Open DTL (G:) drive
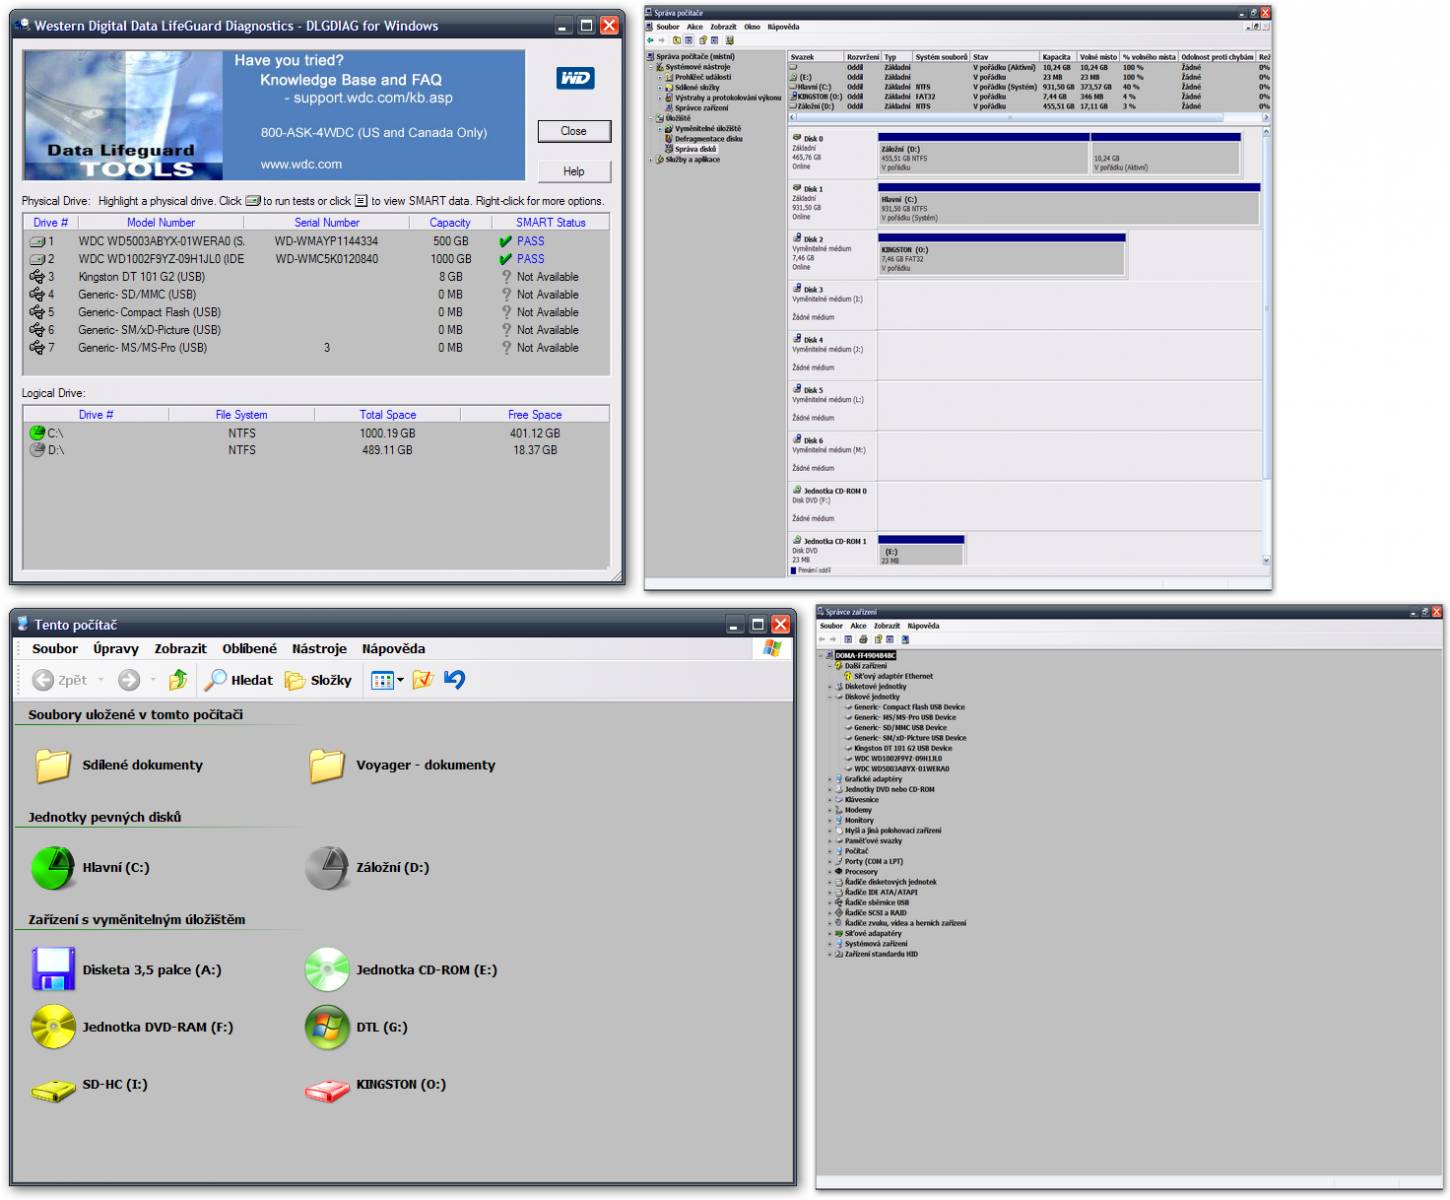This screenshot has width=1450, height=1200. pyautogui.click(x=356, y=1027)
